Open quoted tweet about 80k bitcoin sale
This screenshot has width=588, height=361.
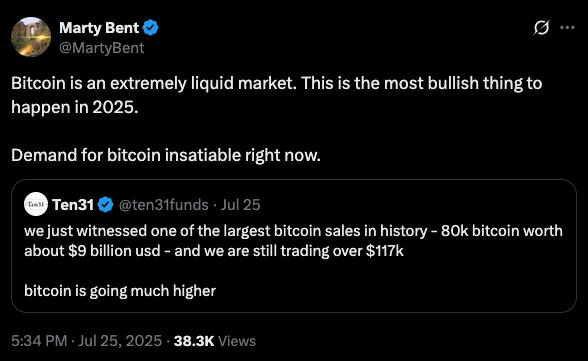294,246
